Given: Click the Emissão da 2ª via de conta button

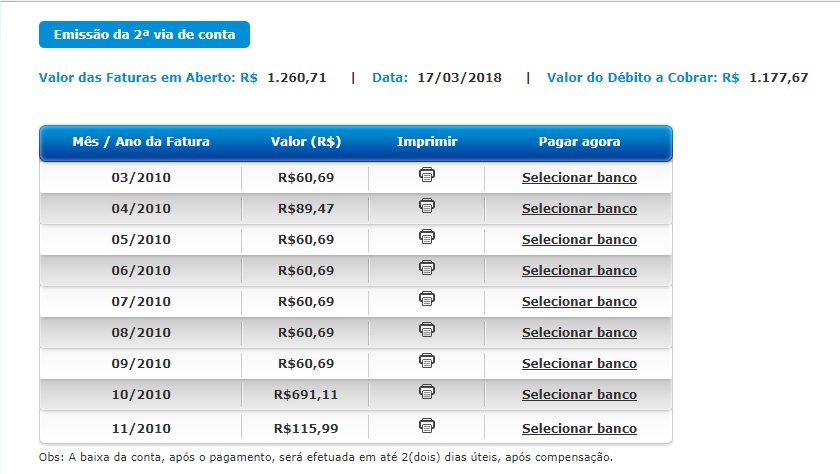Looking at the screenshot, I should pyautogui.click(x=144, y=35).
